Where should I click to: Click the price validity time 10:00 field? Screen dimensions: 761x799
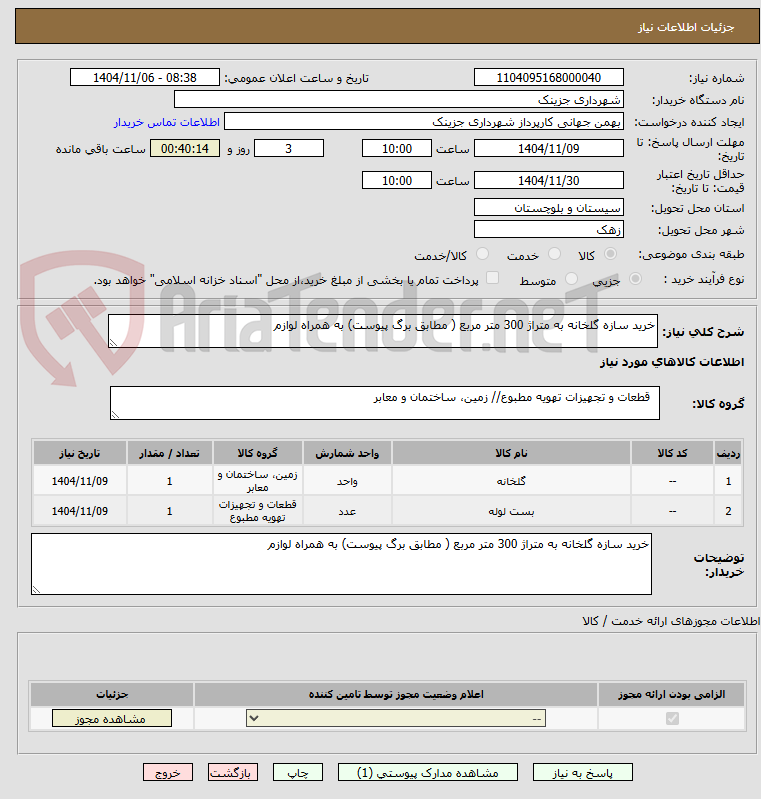pyautogui.click(x=397, y=180)
